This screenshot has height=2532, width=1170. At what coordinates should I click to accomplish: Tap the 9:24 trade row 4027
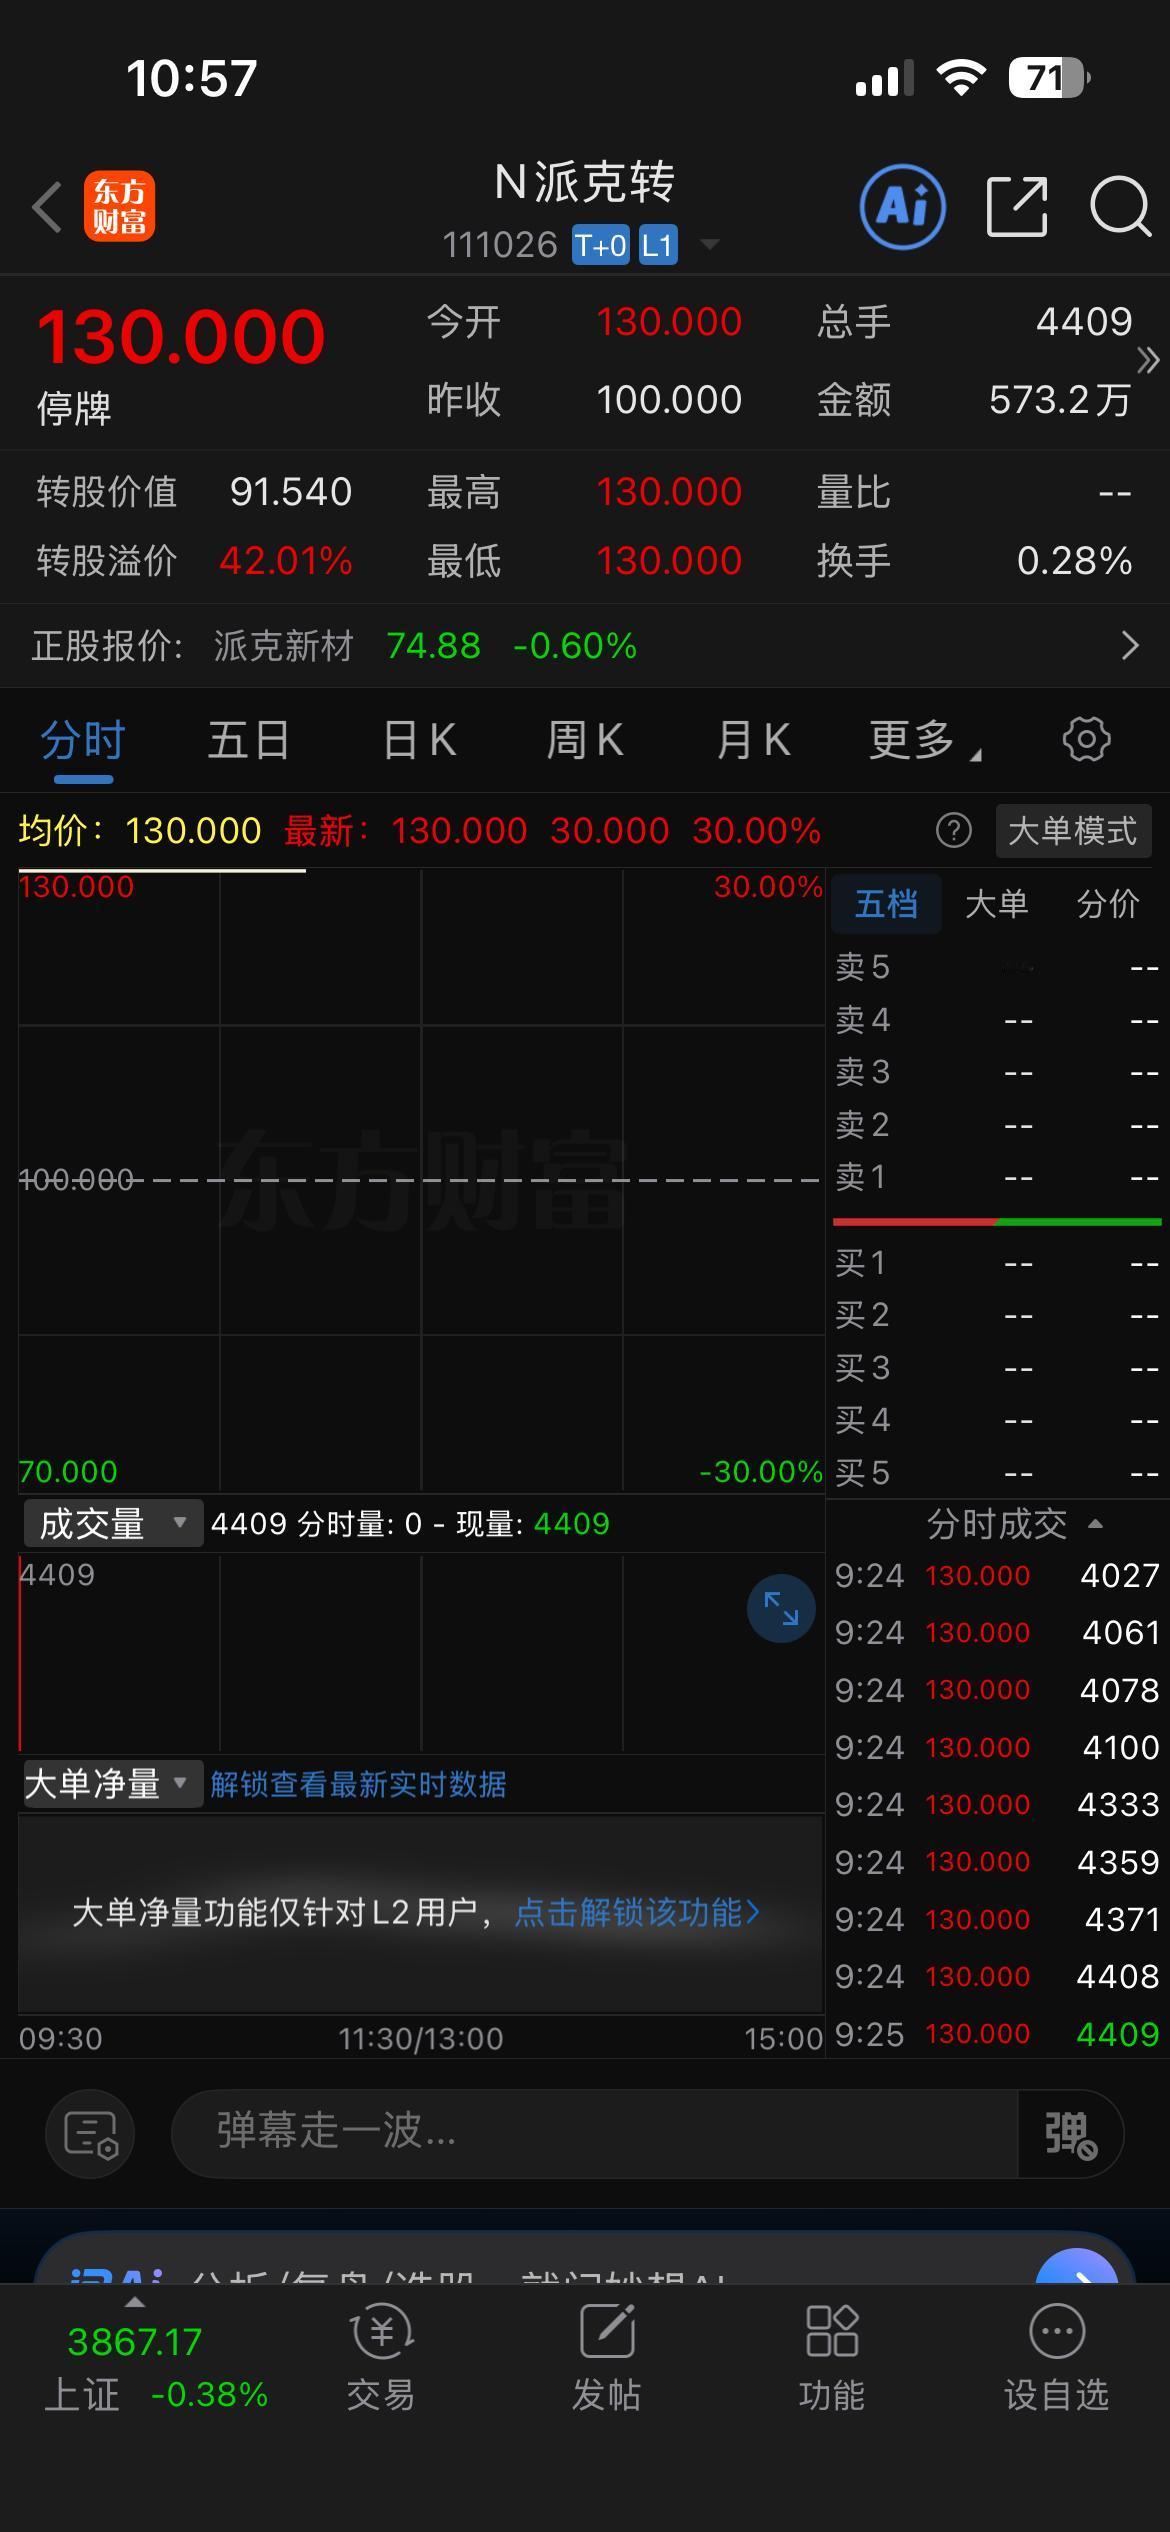coord(997,1576)
